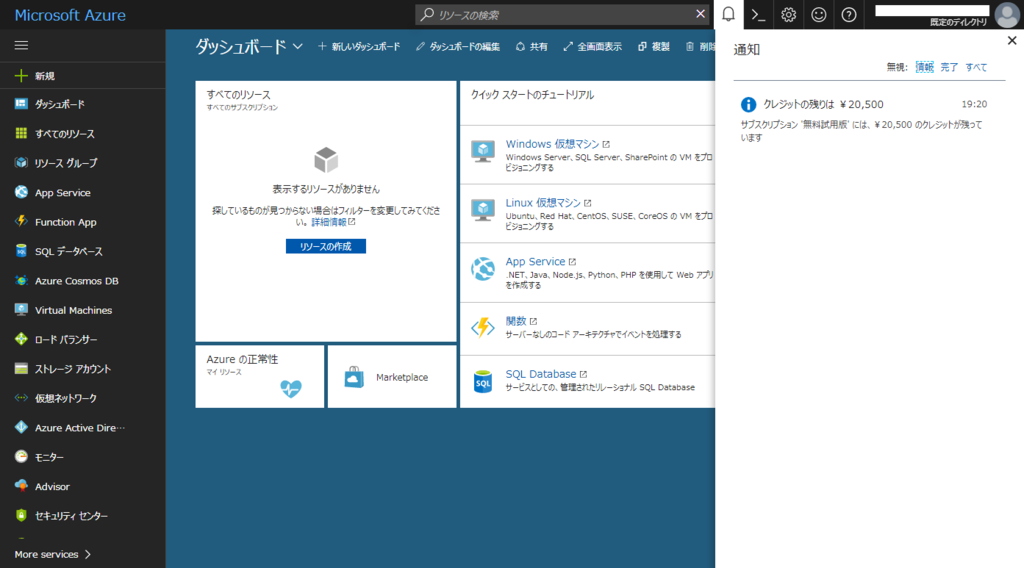Image resolution: width=1024 pixels, height=568 pixels.
Task: Open the Azure Active Directory sidebar icon
Action: [21, 427]
